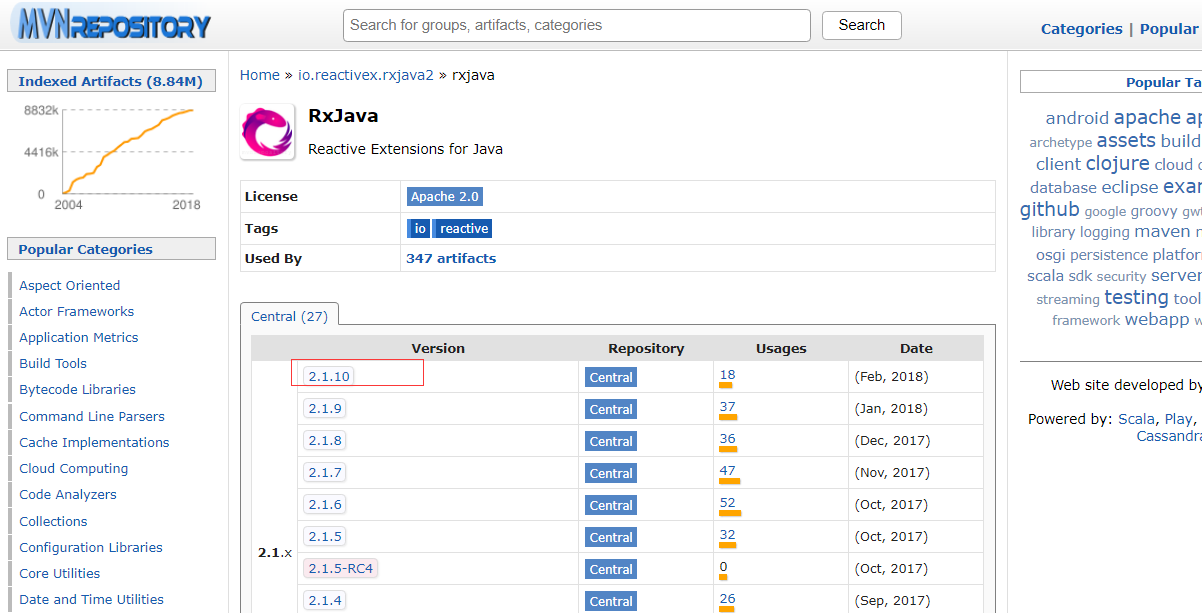Select the 'testing' popular tag
This screenshot has height=613, width=1202.
(1136, 297)
